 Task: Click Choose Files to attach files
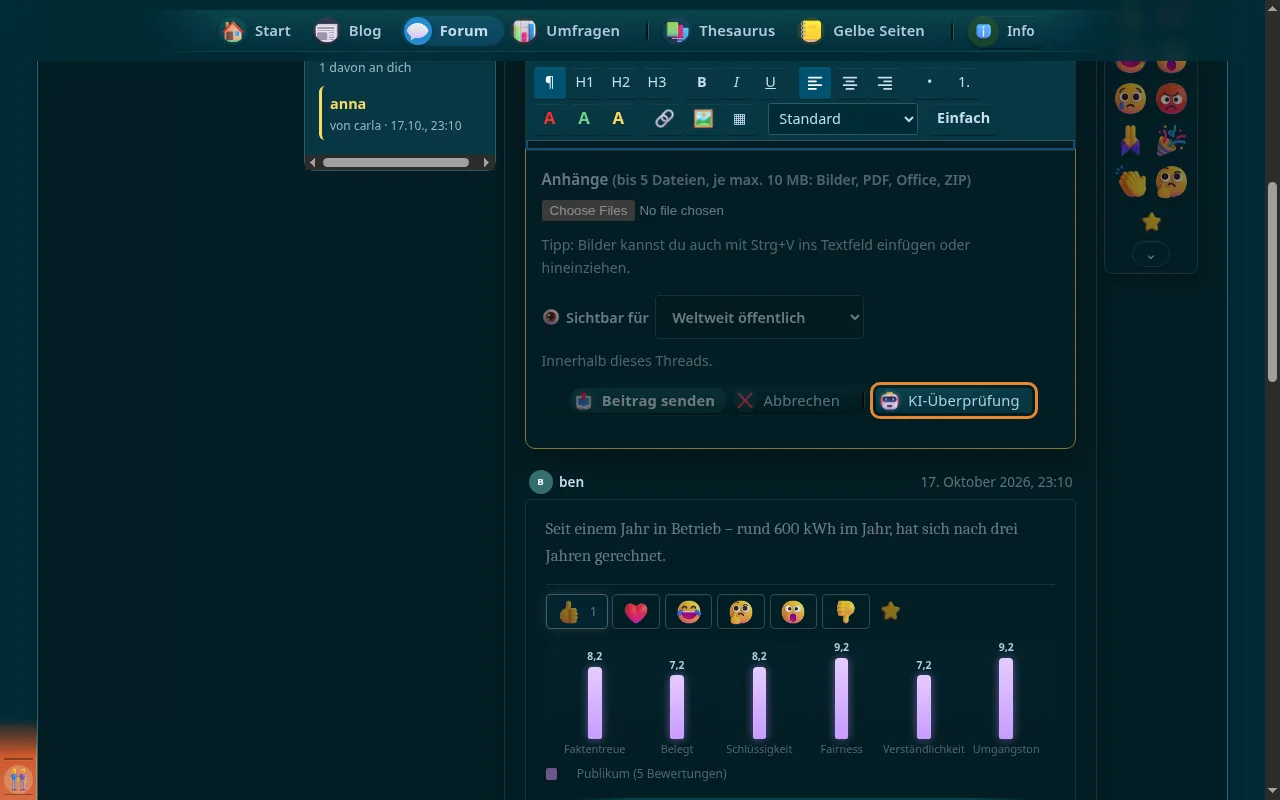[588, 210]
